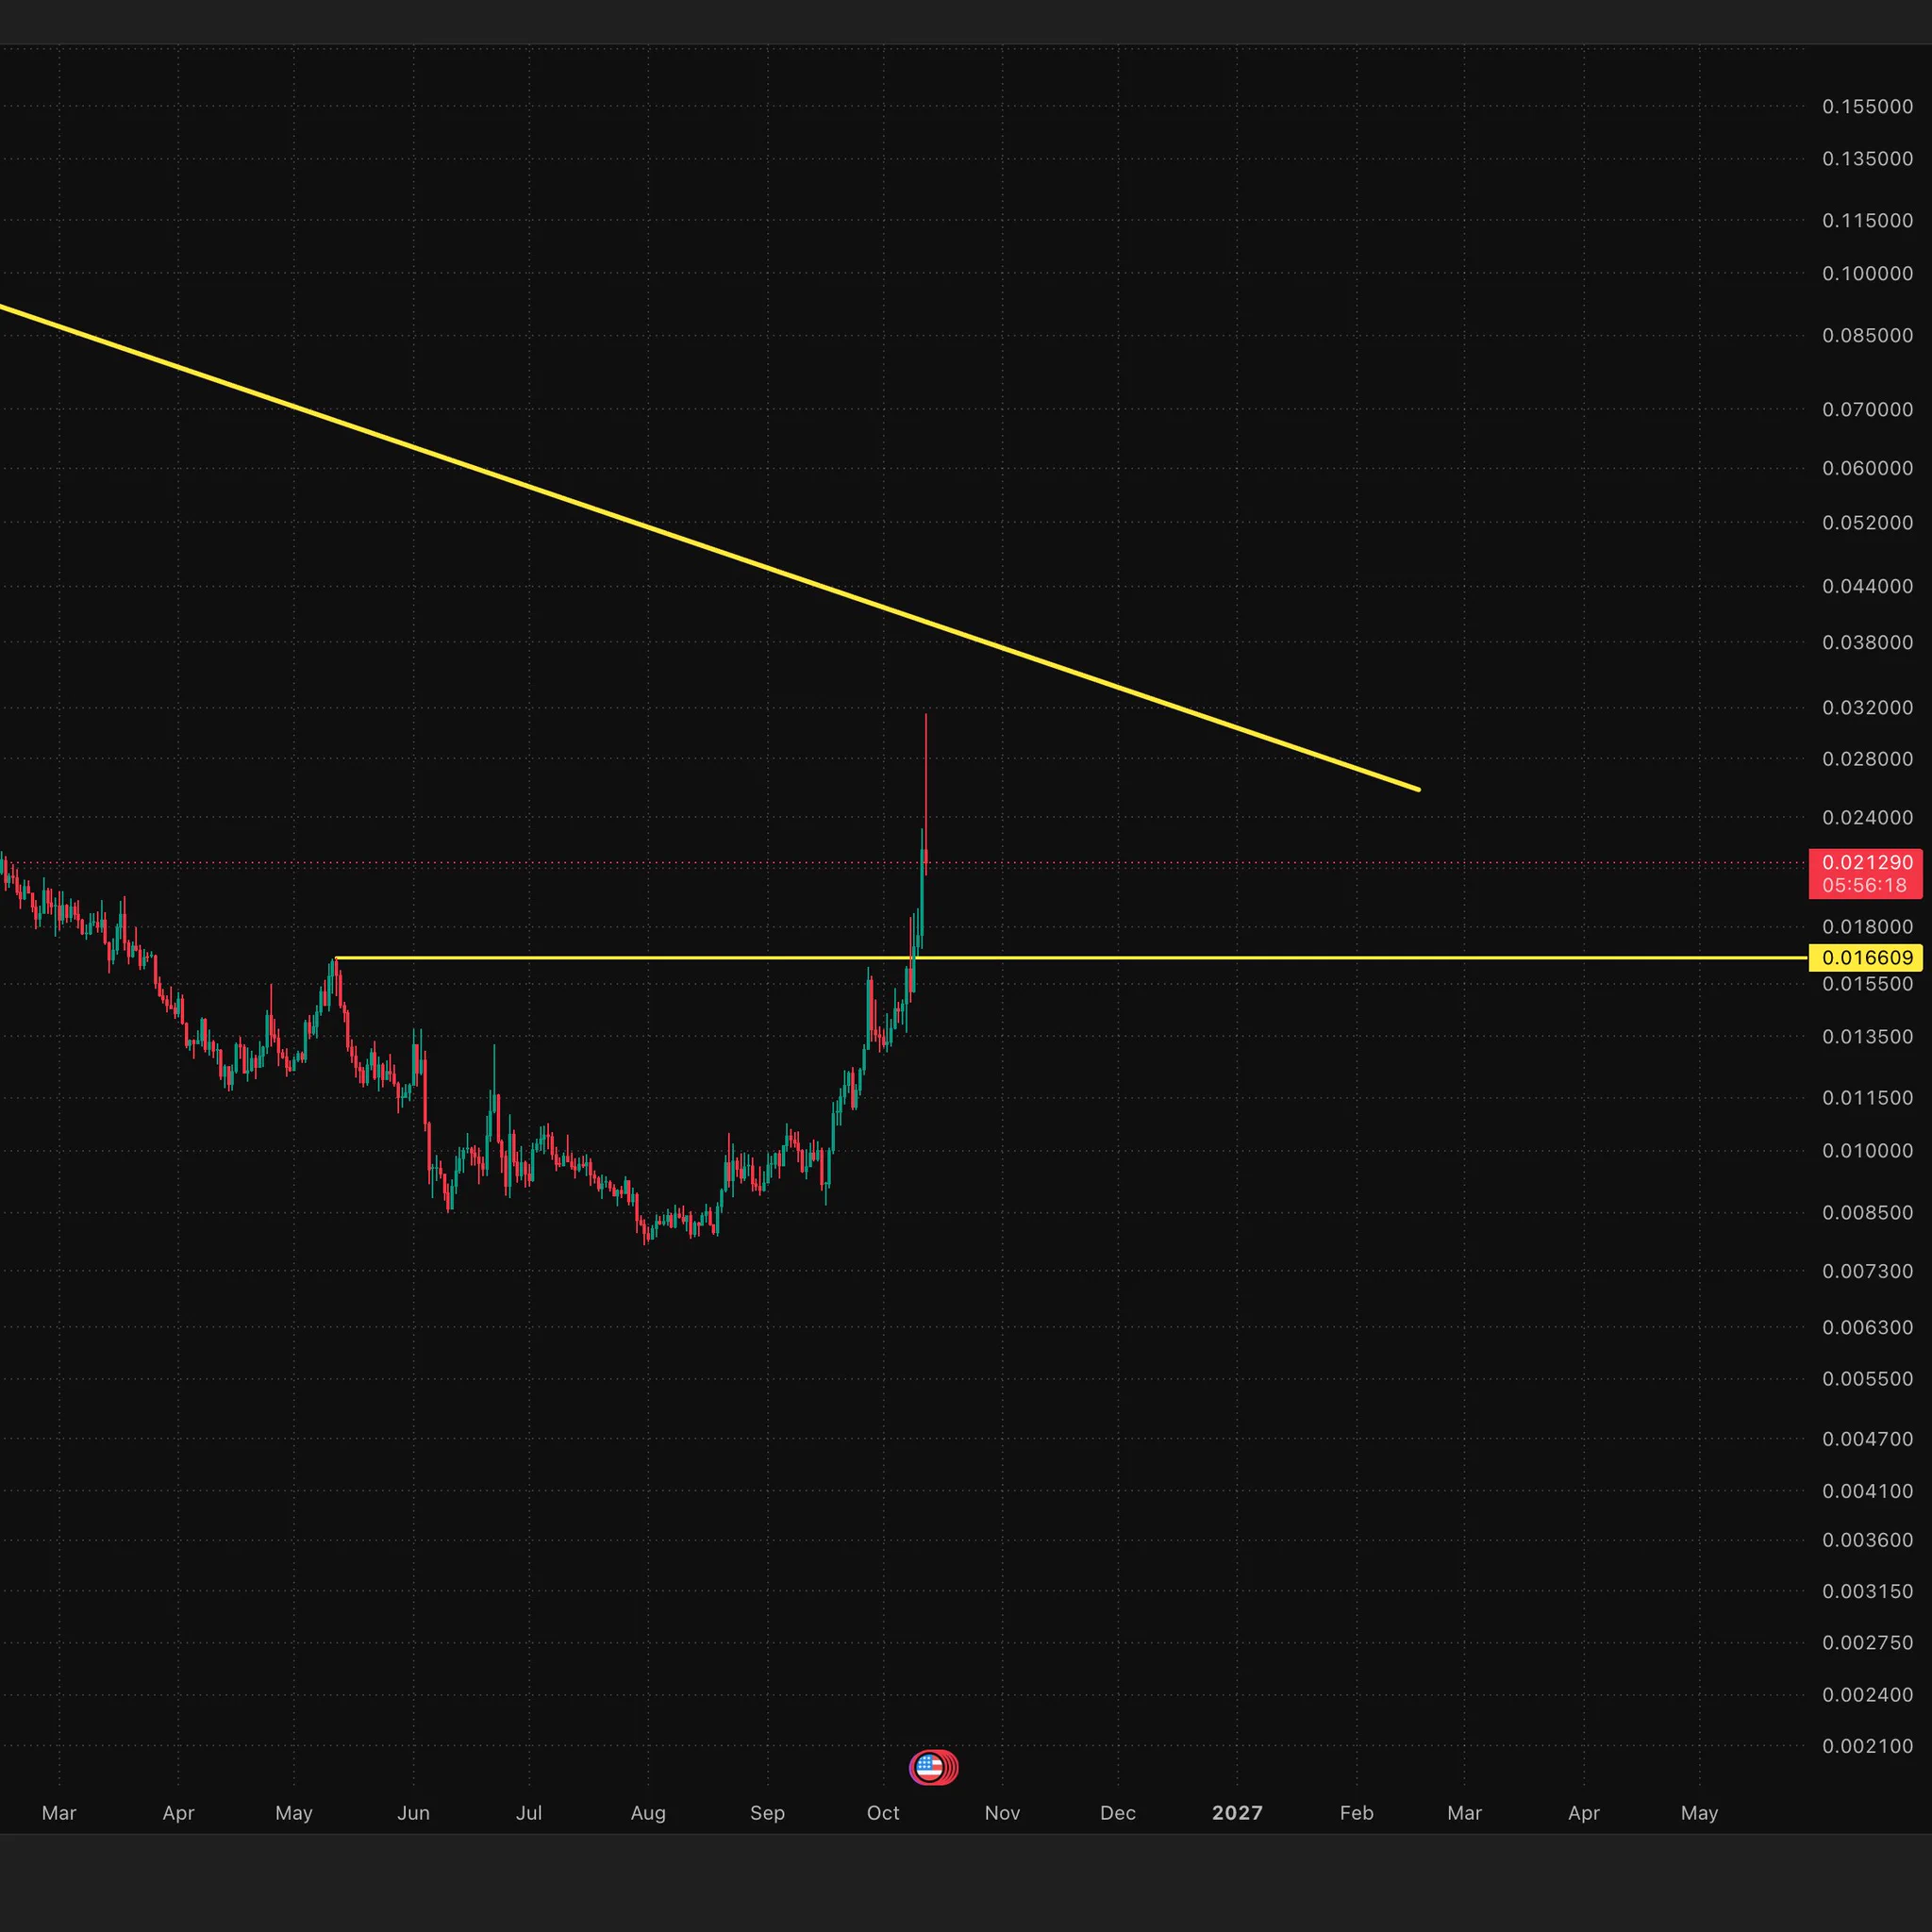Click the 0.085000 price axis label
1932x1932 pixels.
pos(1867,336)
